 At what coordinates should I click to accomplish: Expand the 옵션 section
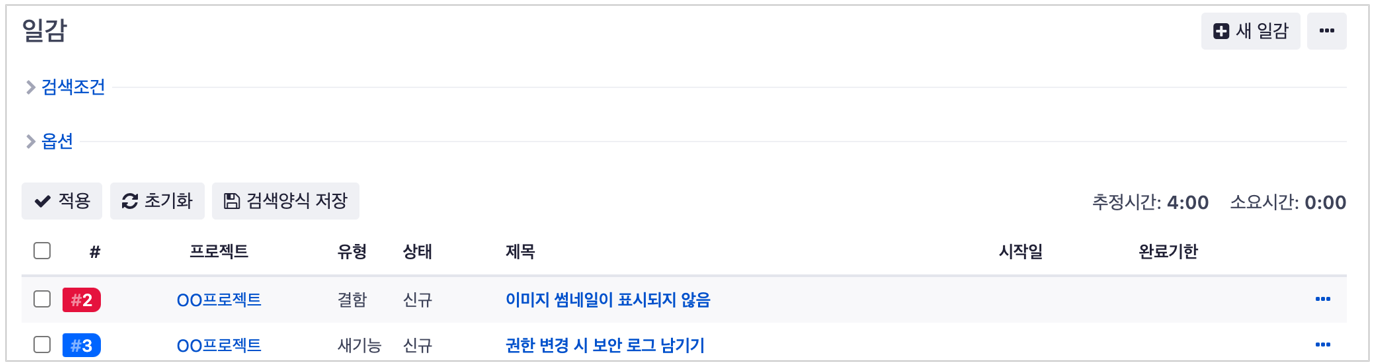pos(49,141)
